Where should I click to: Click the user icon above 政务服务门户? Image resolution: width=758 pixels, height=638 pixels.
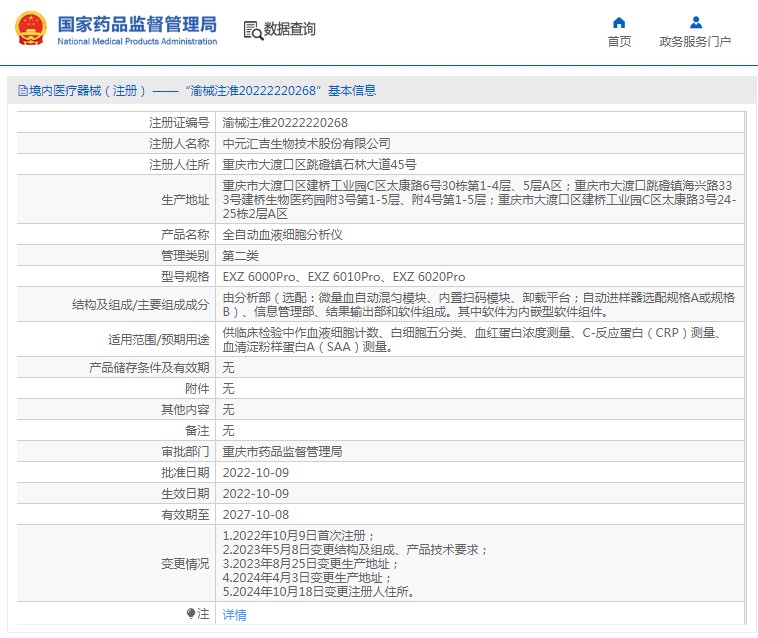click(x=696, y=22)
